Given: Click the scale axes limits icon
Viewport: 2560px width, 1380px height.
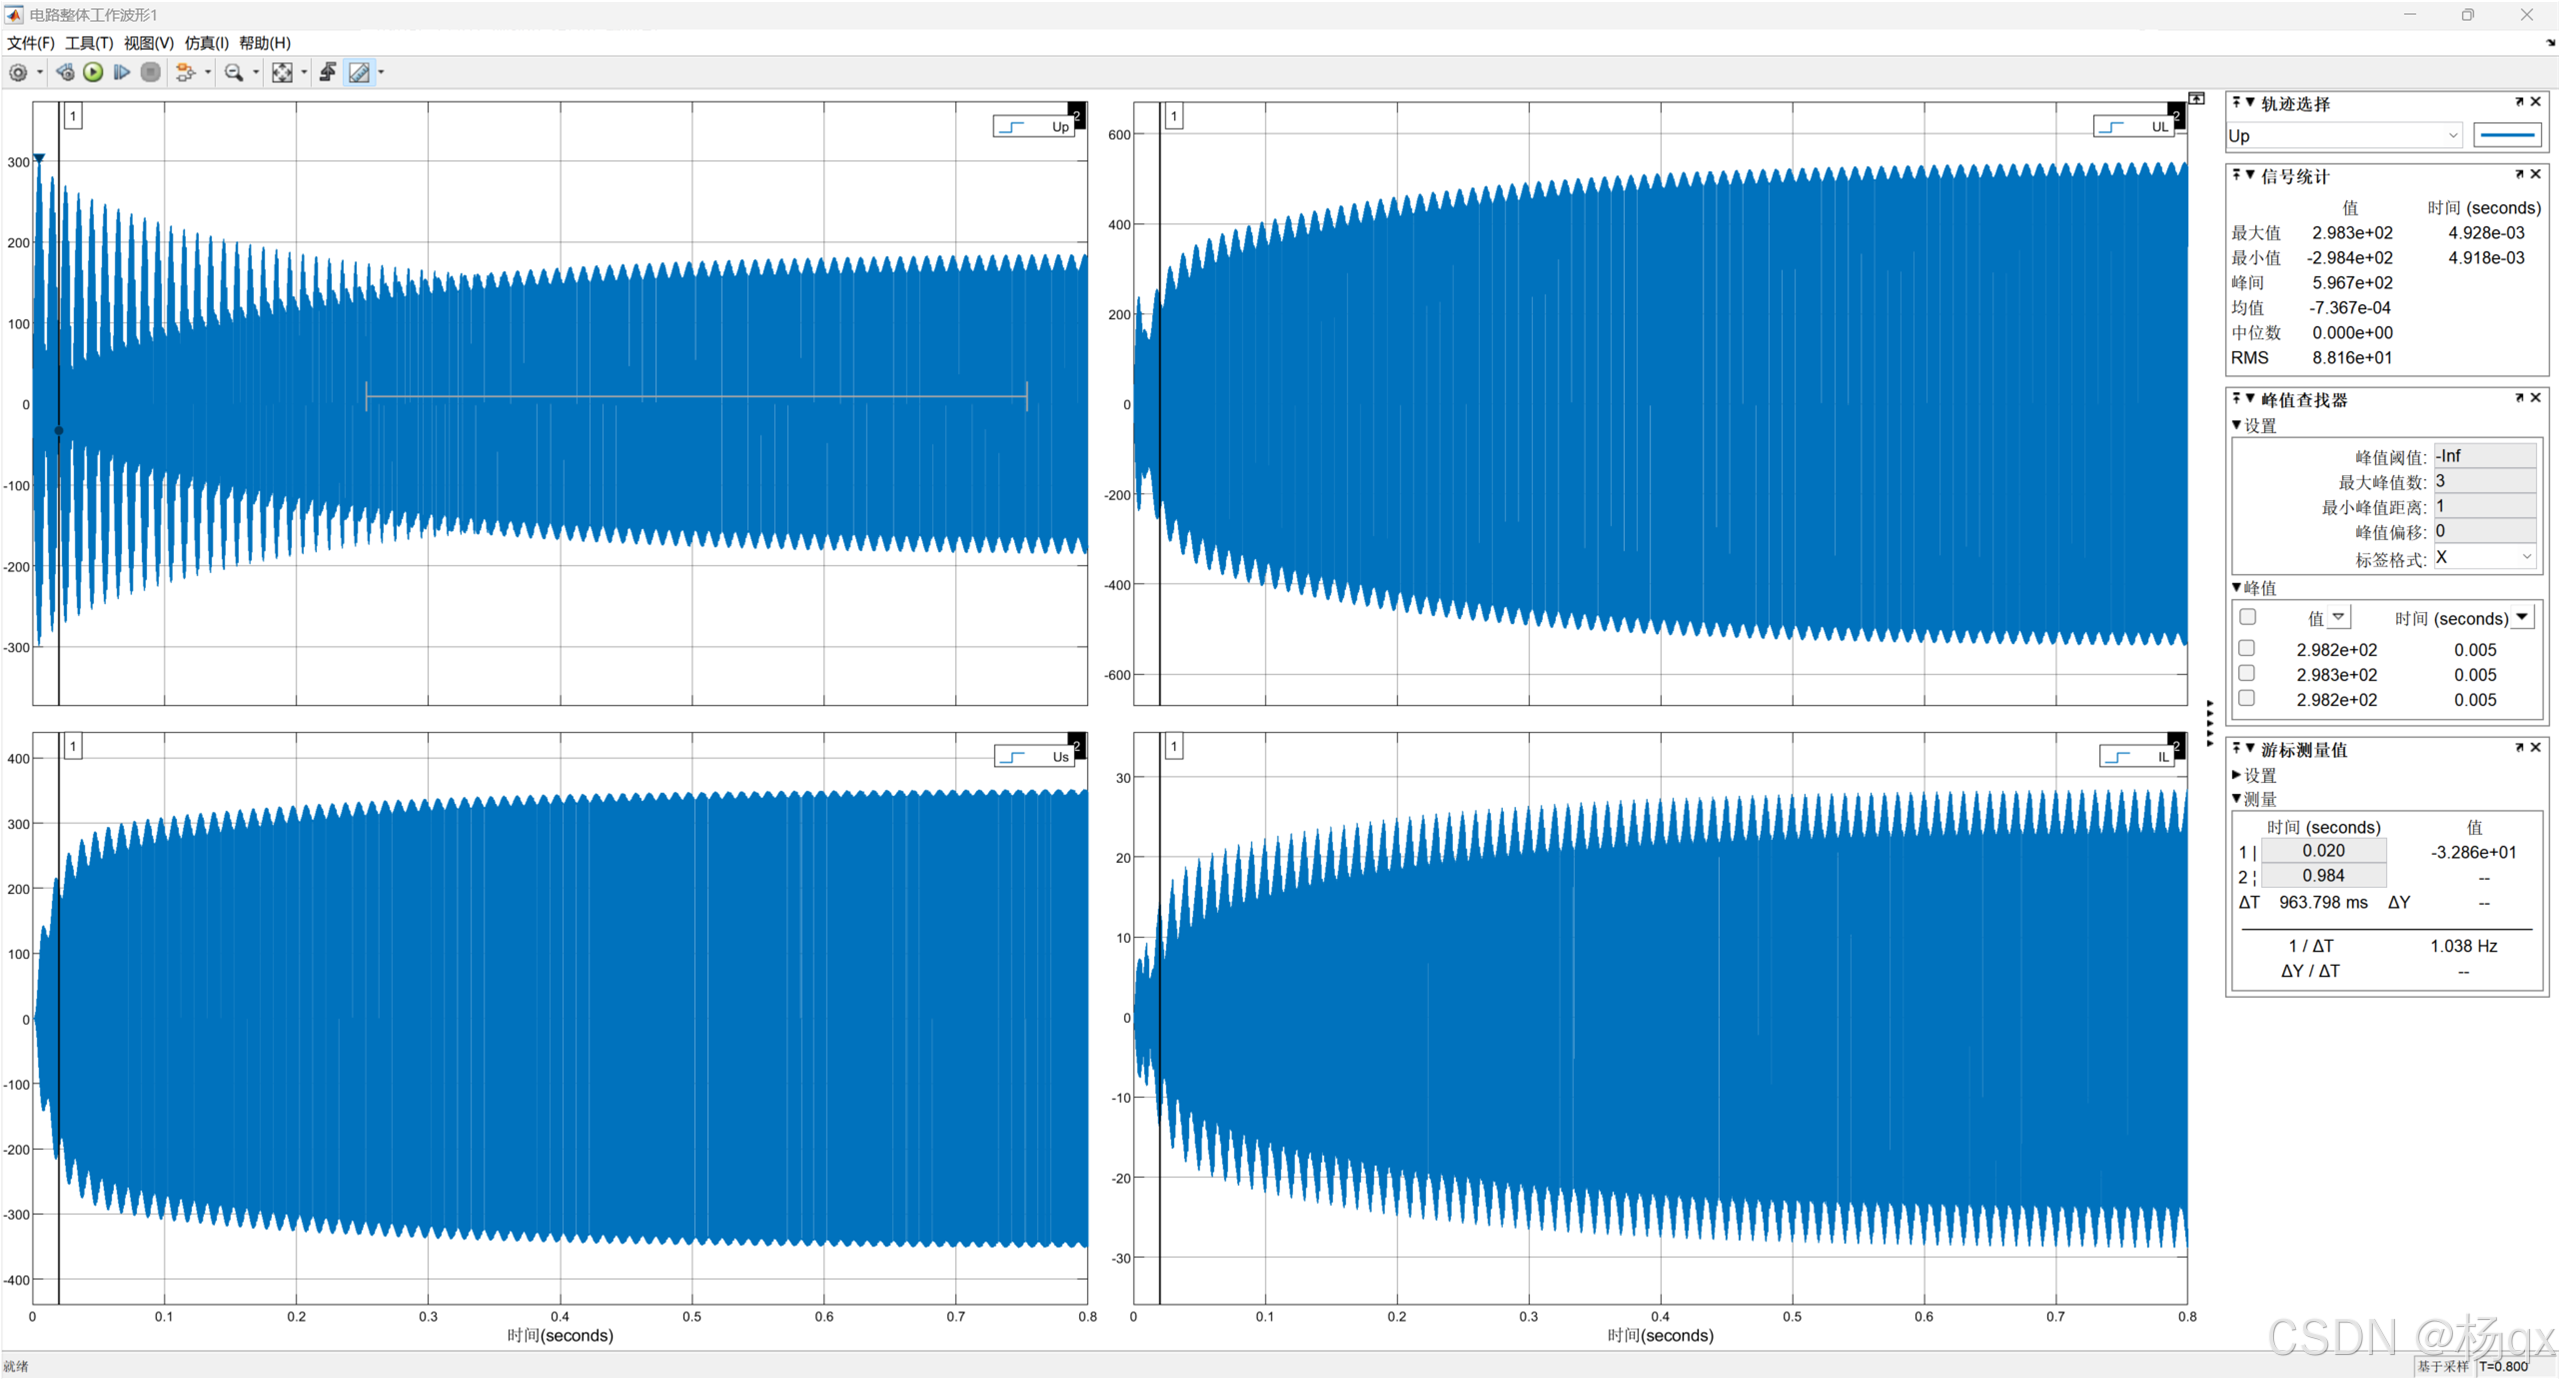Looking at the screenshot, I should tap(282, 72).
